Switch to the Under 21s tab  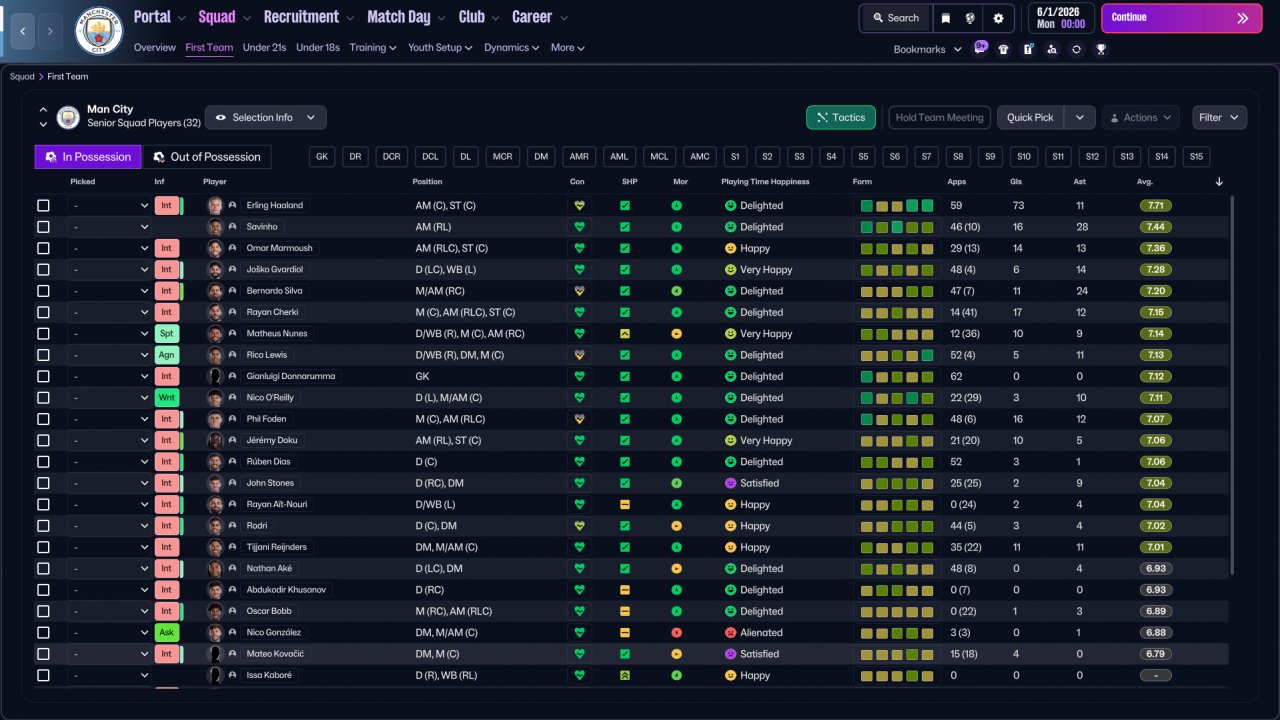pyautogui.click(x=264, y=47)
